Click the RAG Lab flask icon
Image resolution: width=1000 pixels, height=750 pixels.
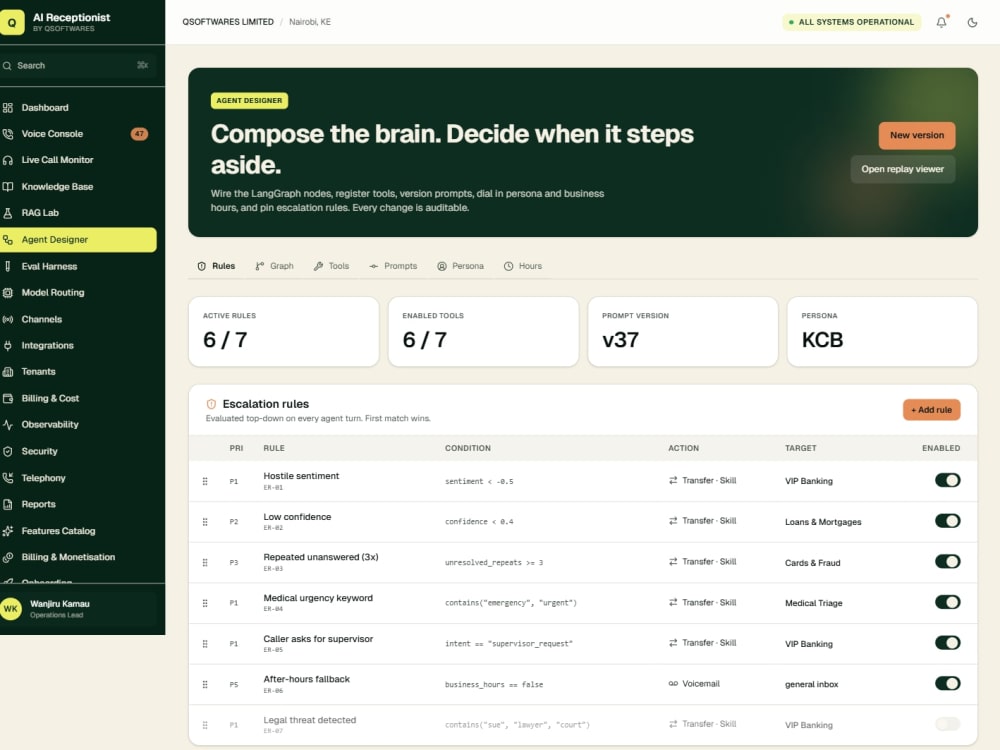(x=8, y=213)
